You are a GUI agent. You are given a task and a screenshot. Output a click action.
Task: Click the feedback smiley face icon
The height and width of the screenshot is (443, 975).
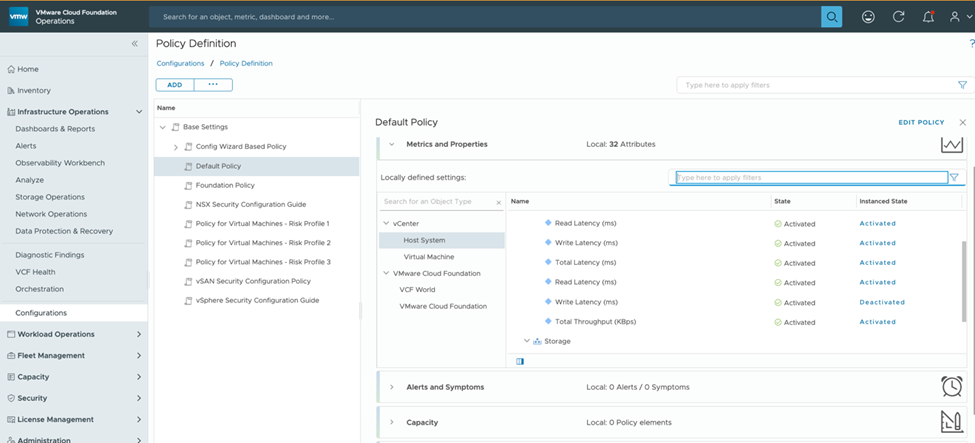pos(869,17)
